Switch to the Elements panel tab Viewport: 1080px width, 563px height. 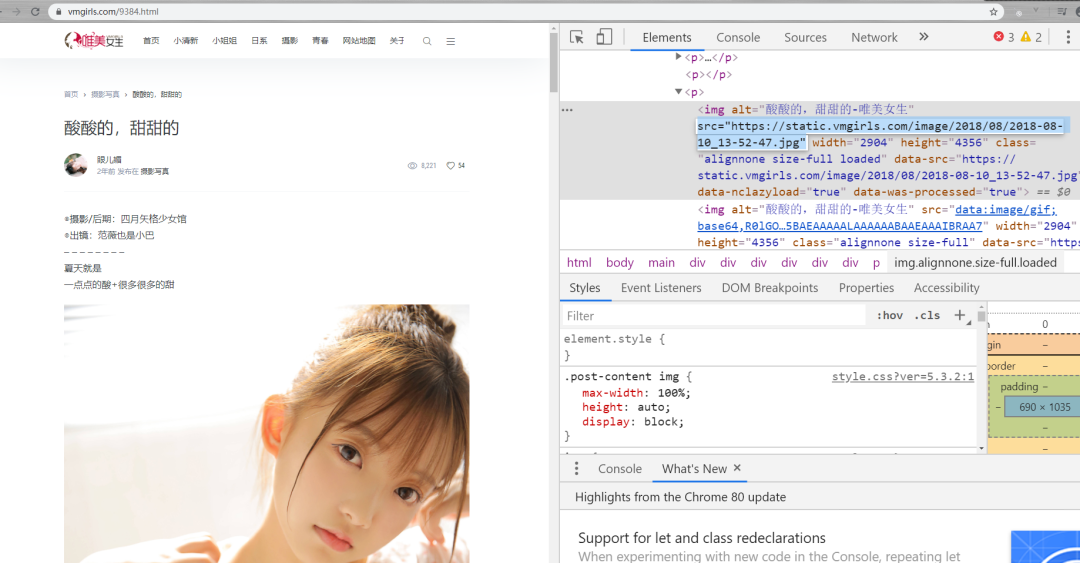(x=667, y=38)
